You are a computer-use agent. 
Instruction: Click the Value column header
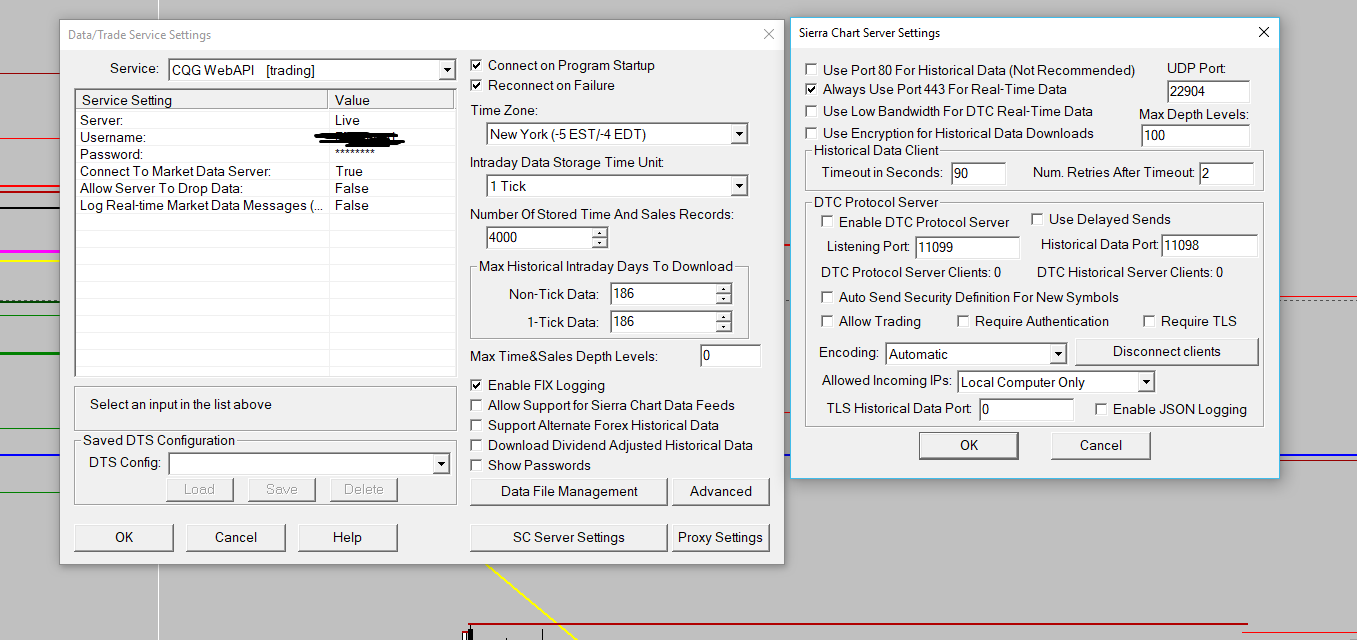point(391,100)
